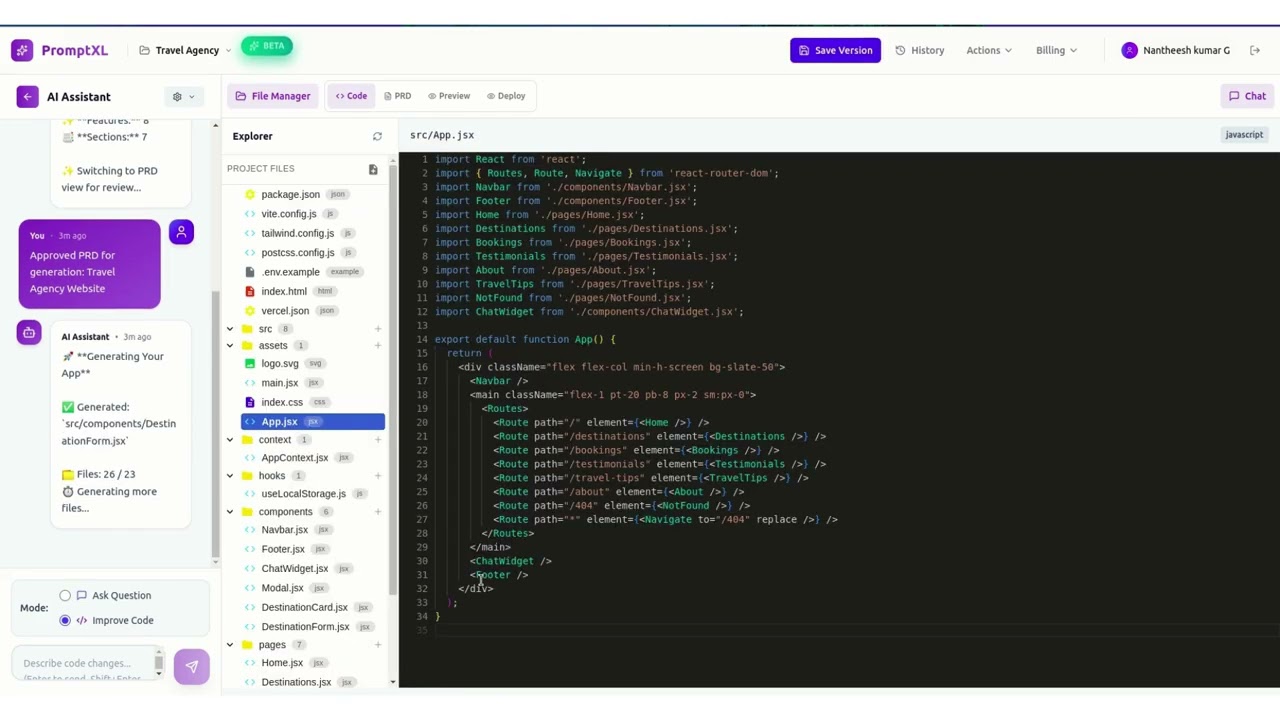
Task: Open the logo.svg image file
Action: (x=279, y=364)
